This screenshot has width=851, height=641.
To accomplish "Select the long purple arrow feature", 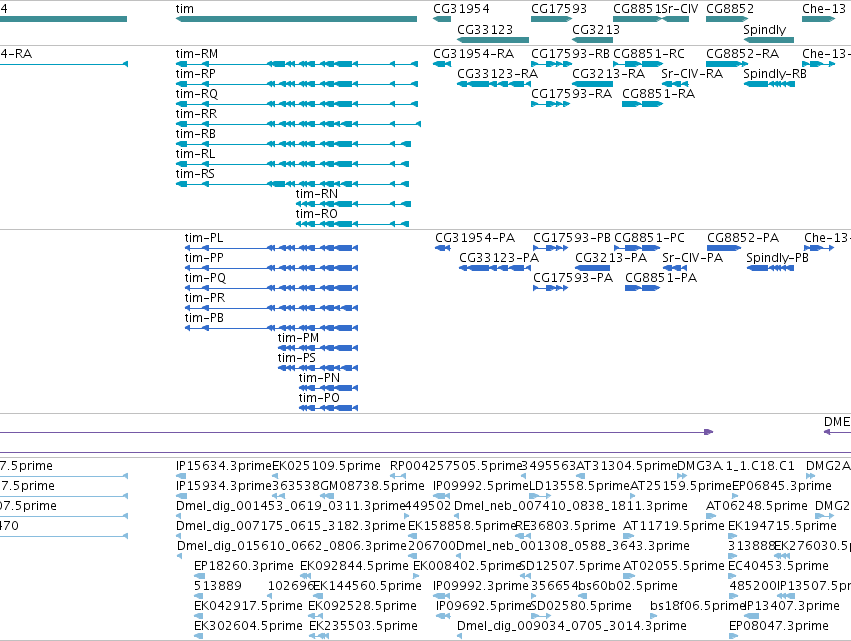I will pyautogui.click(x=356, y=432).
